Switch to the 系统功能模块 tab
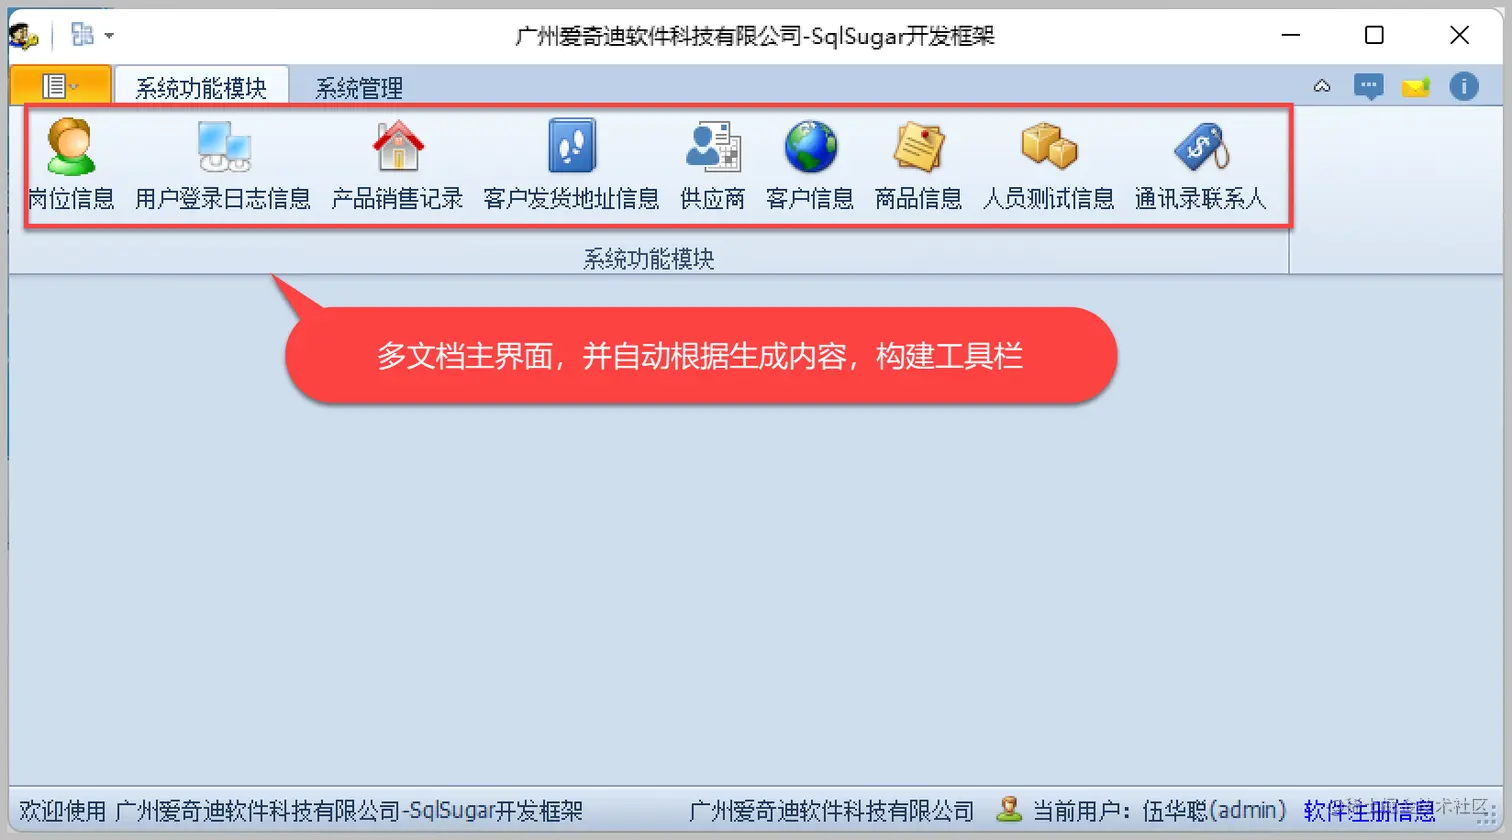This screenshot has height=840, width=1512. [201, 88]
